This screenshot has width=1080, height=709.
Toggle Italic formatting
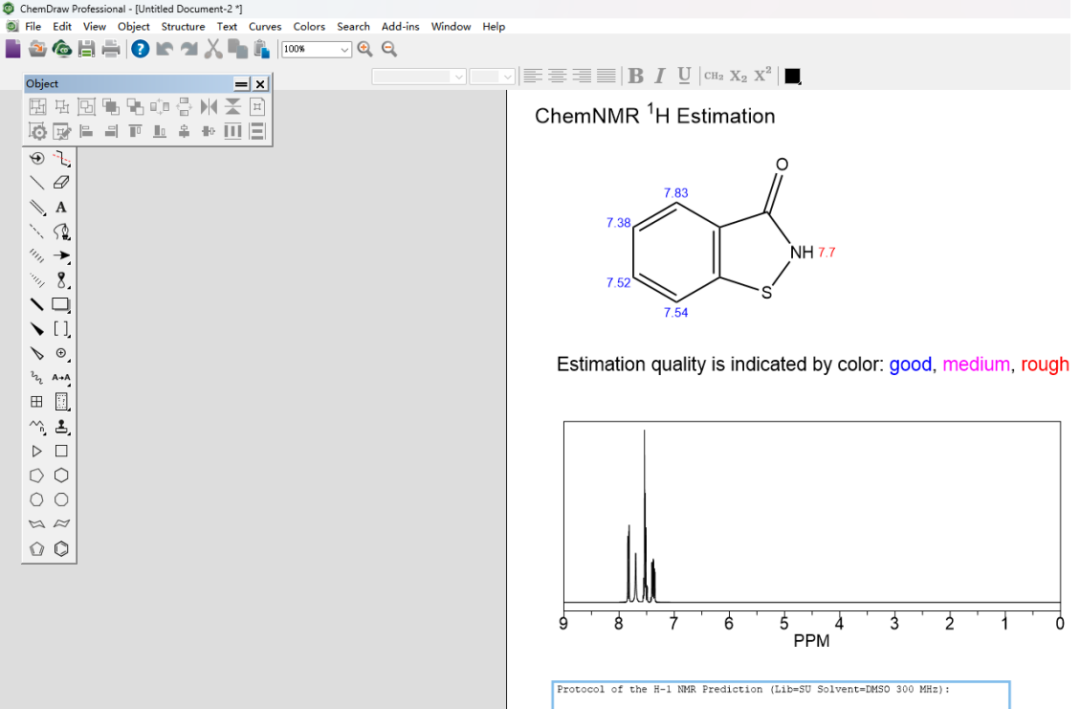pyautogui.click(x=660, y=76)
